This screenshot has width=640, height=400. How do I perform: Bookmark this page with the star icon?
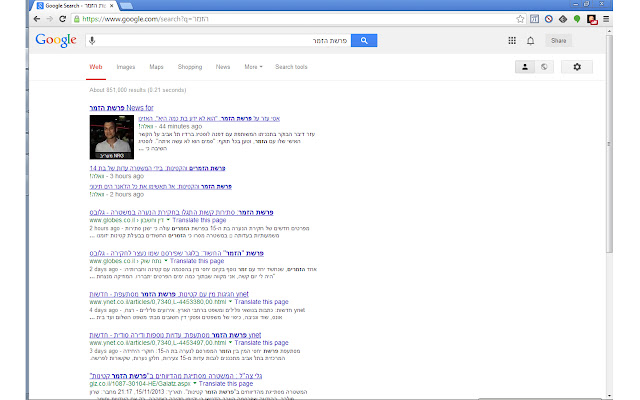click(520, 19)
